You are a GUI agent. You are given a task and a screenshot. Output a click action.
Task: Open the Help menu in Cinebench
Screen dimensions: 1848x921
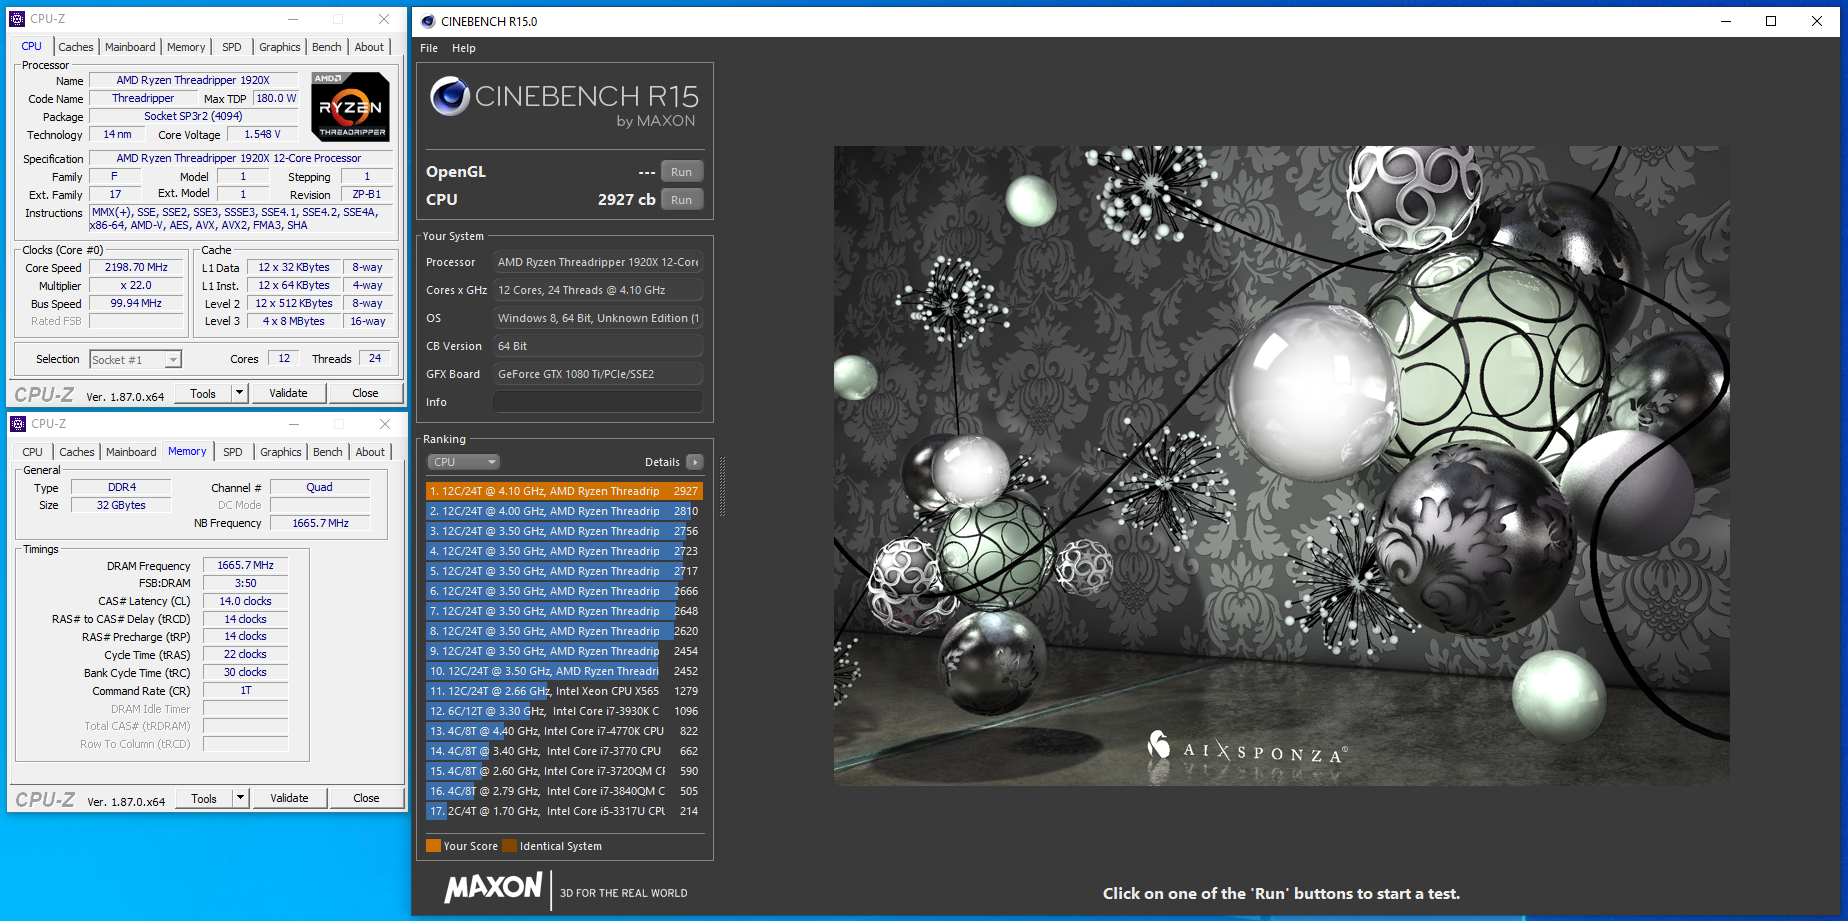tap(464, 48)
